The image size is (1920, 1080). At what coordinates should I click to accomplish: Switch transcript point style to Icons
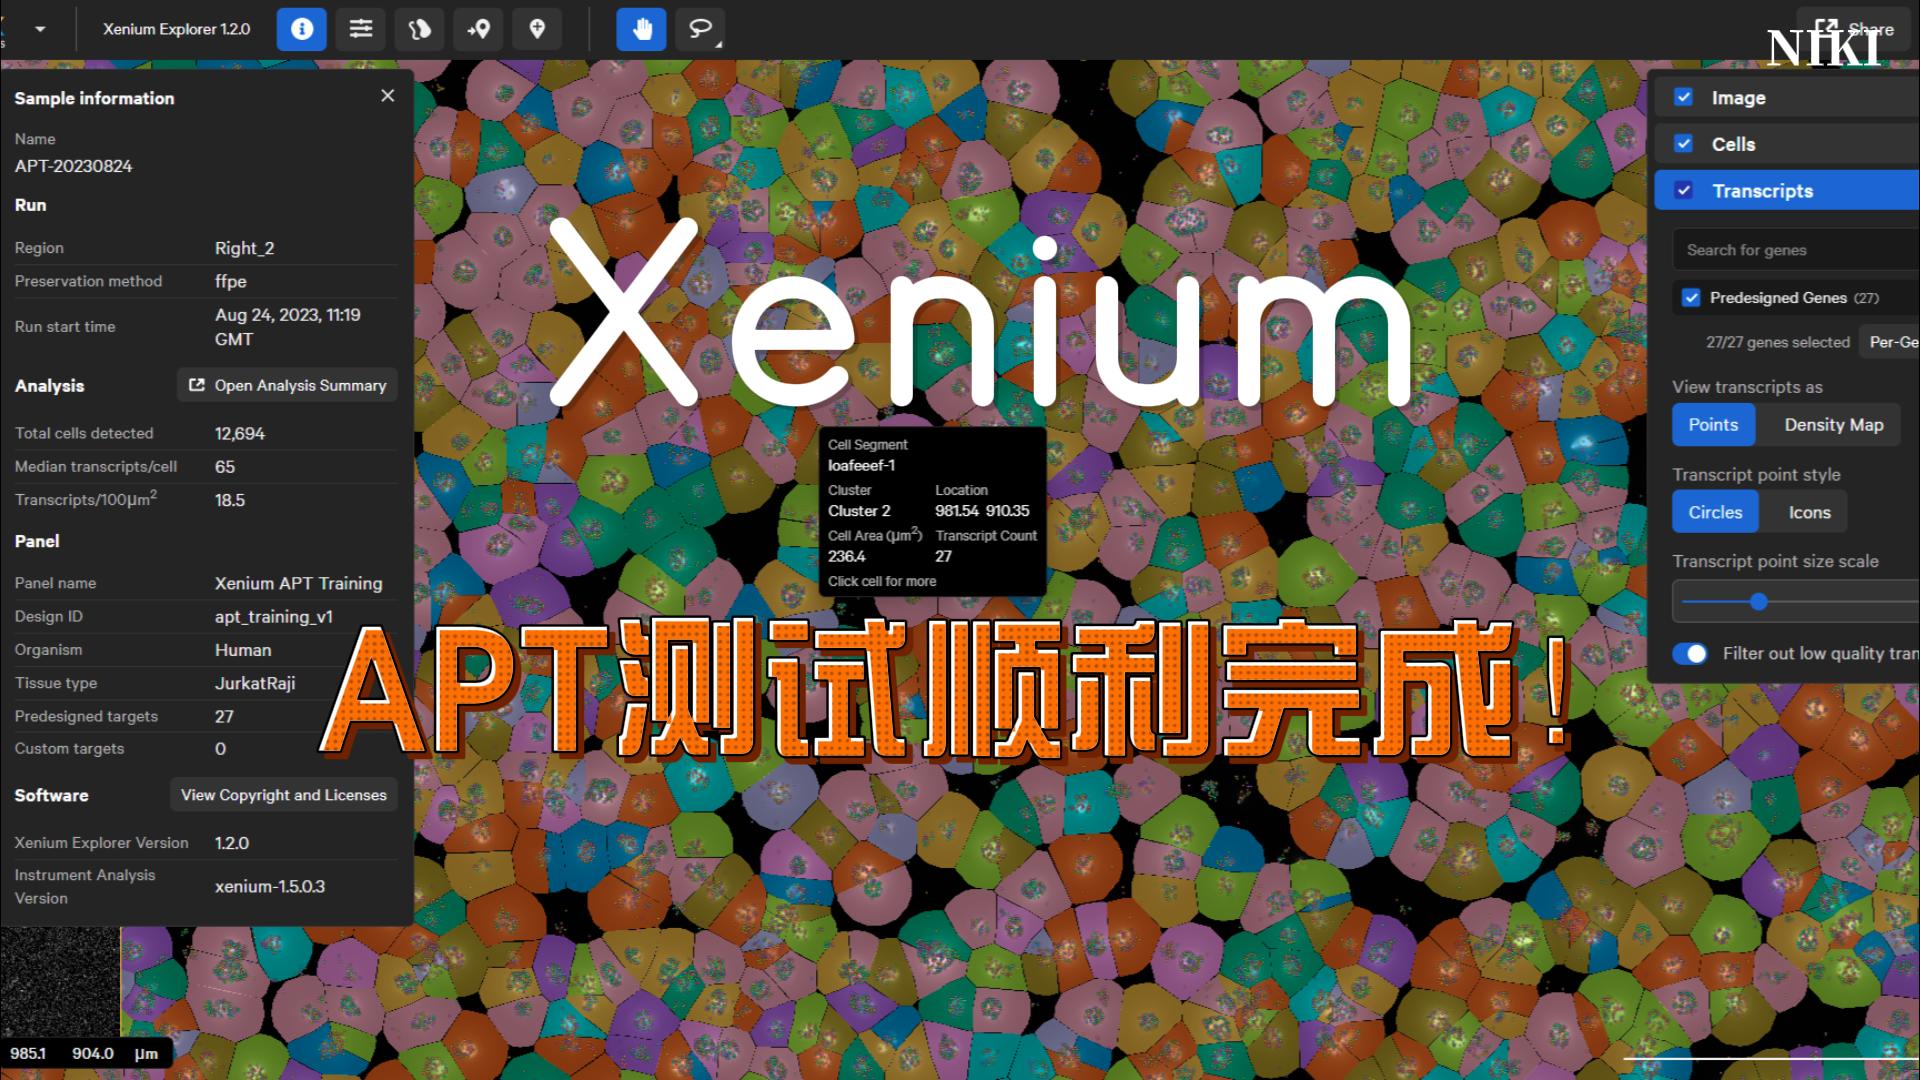[x=1807, y=512]
